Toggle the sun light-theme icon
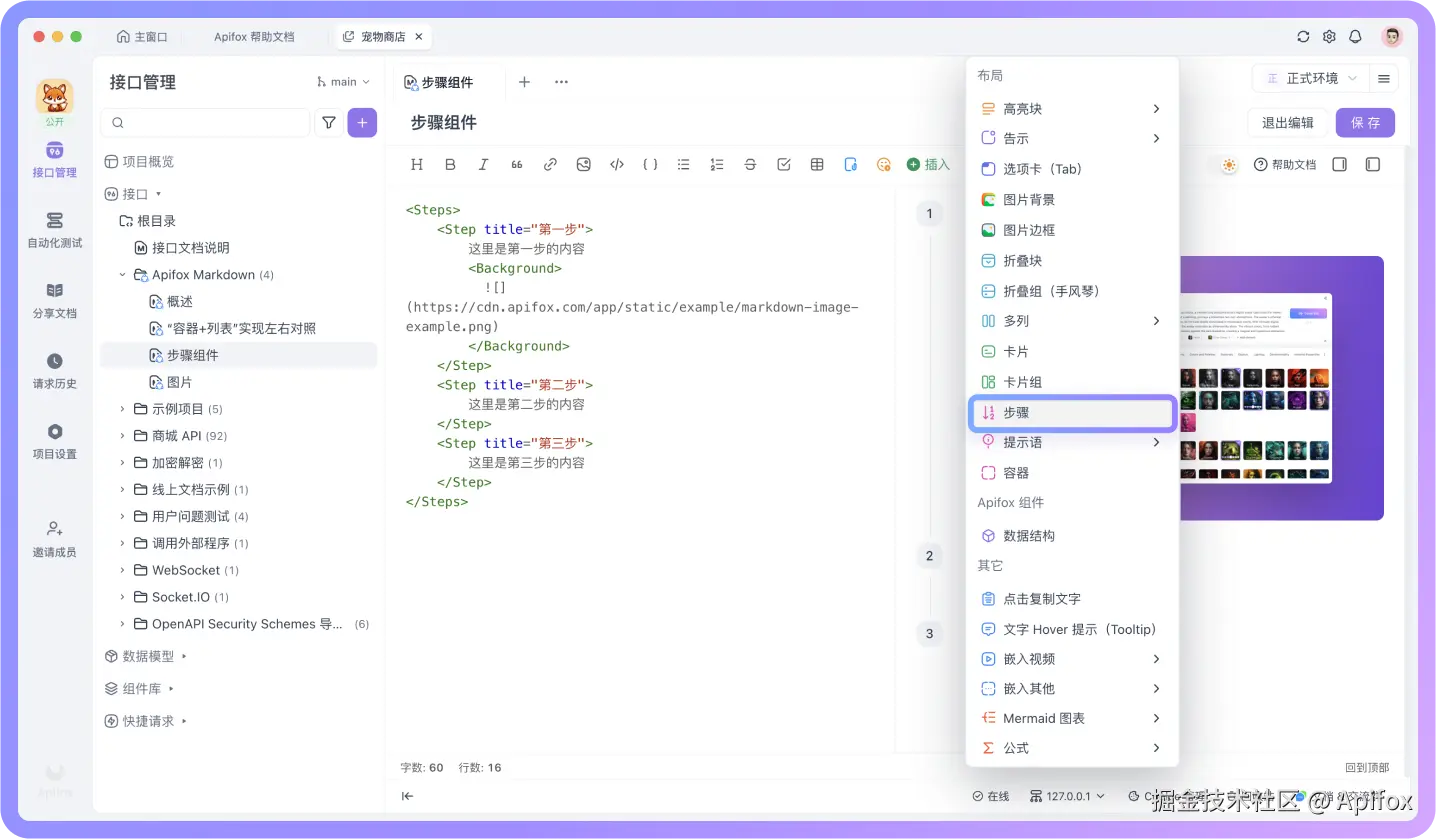1436x839 pixels. pos(1229,165)
